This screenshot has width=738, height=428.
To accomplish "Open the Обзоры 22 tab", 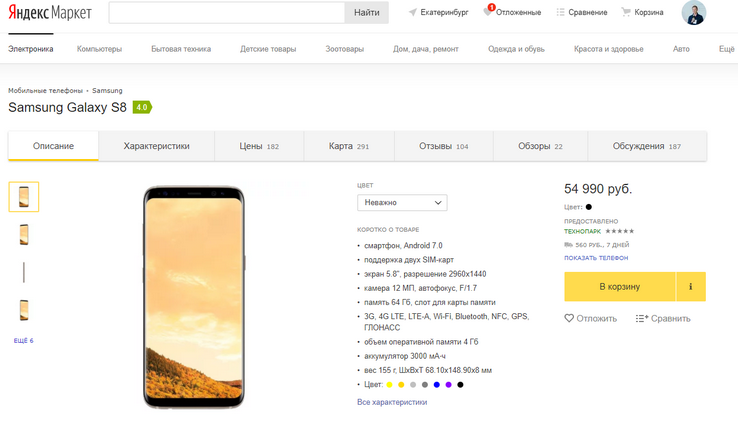I will click(x=540, y=146).
